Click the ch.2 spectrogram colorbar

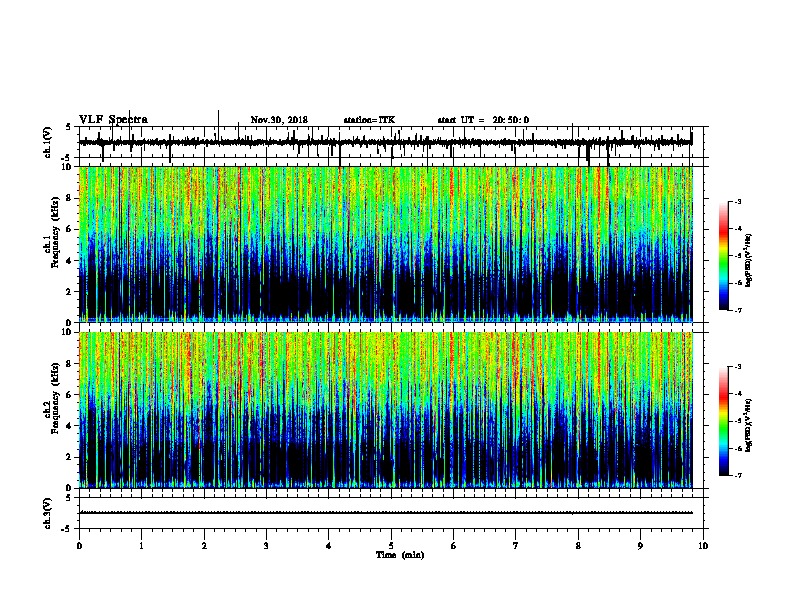[x=724, y=421]
